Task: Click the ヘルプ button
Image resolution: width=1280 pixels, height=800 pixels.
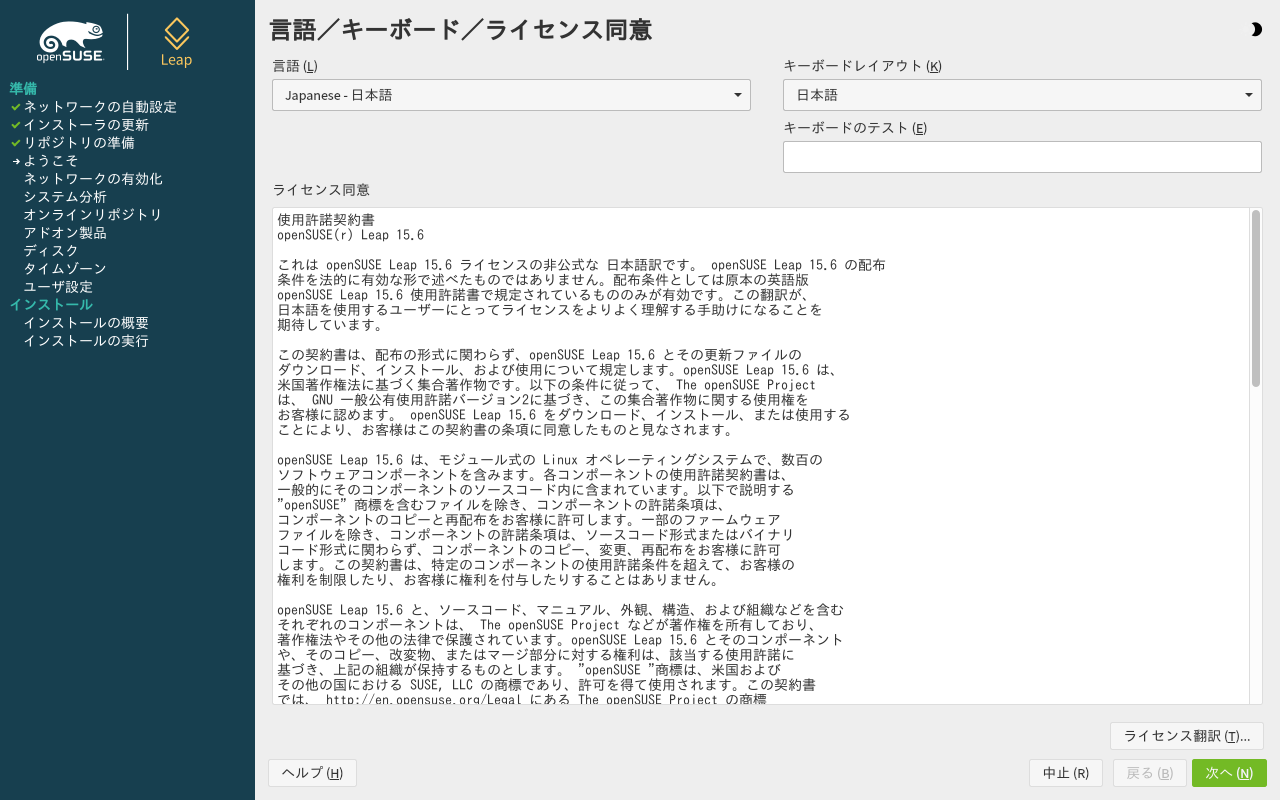Action: [x=312, y=773]
